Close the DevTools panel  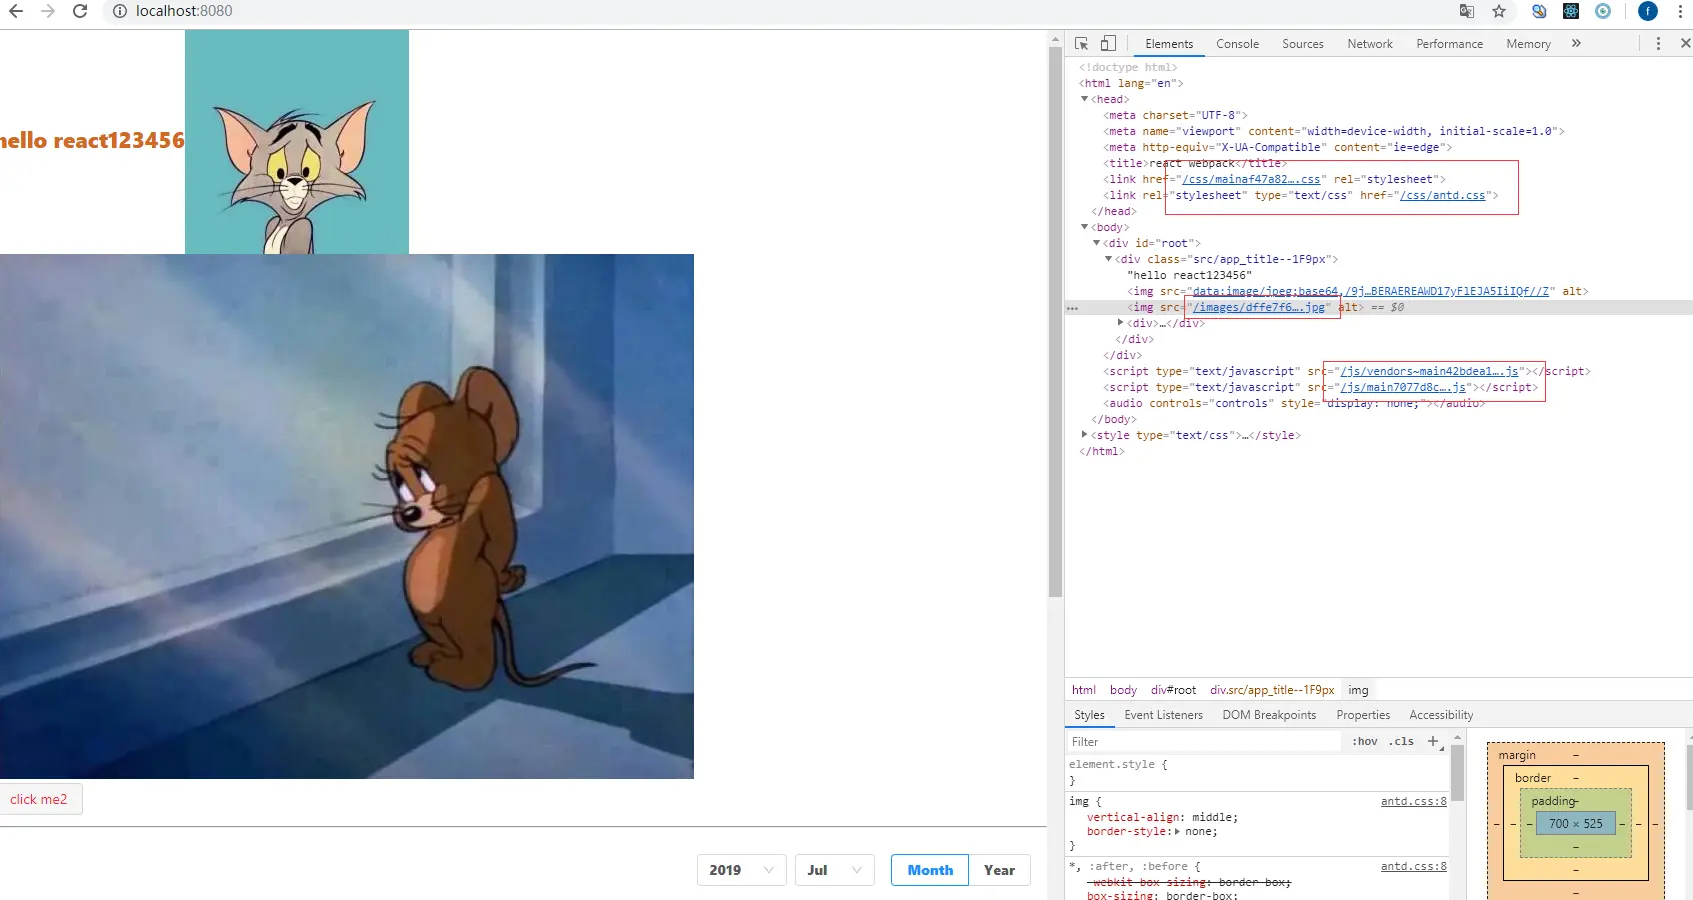point(1685,43)
